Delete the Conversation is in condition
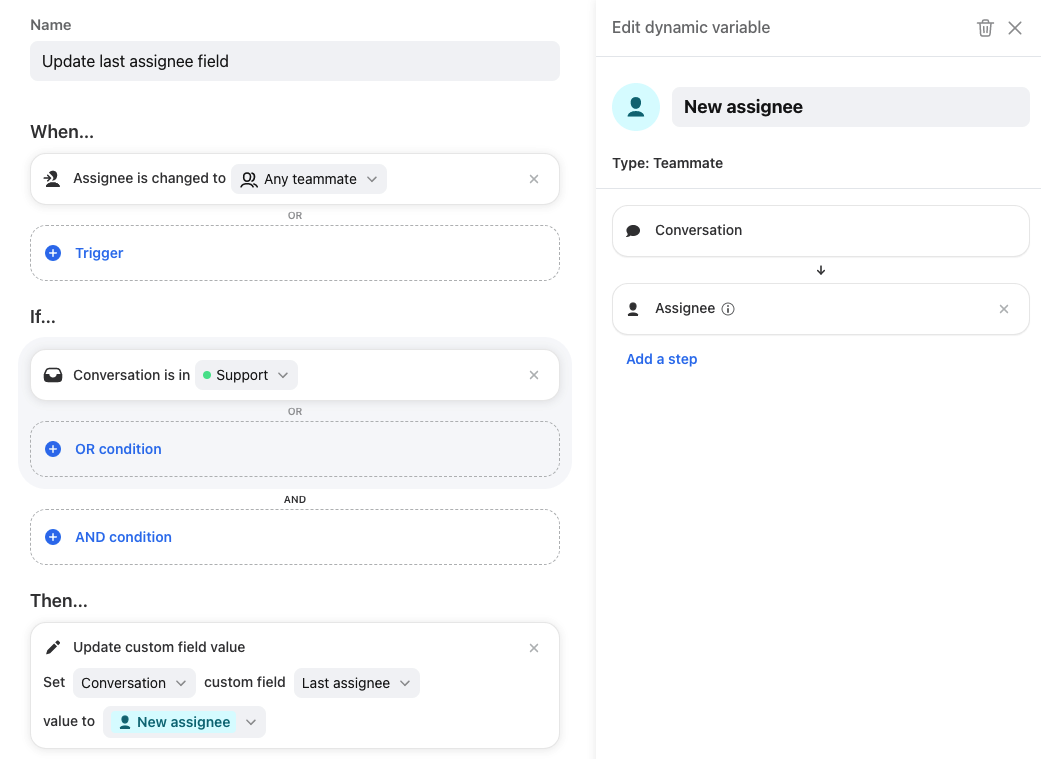1041x759 pixels. 534,375
